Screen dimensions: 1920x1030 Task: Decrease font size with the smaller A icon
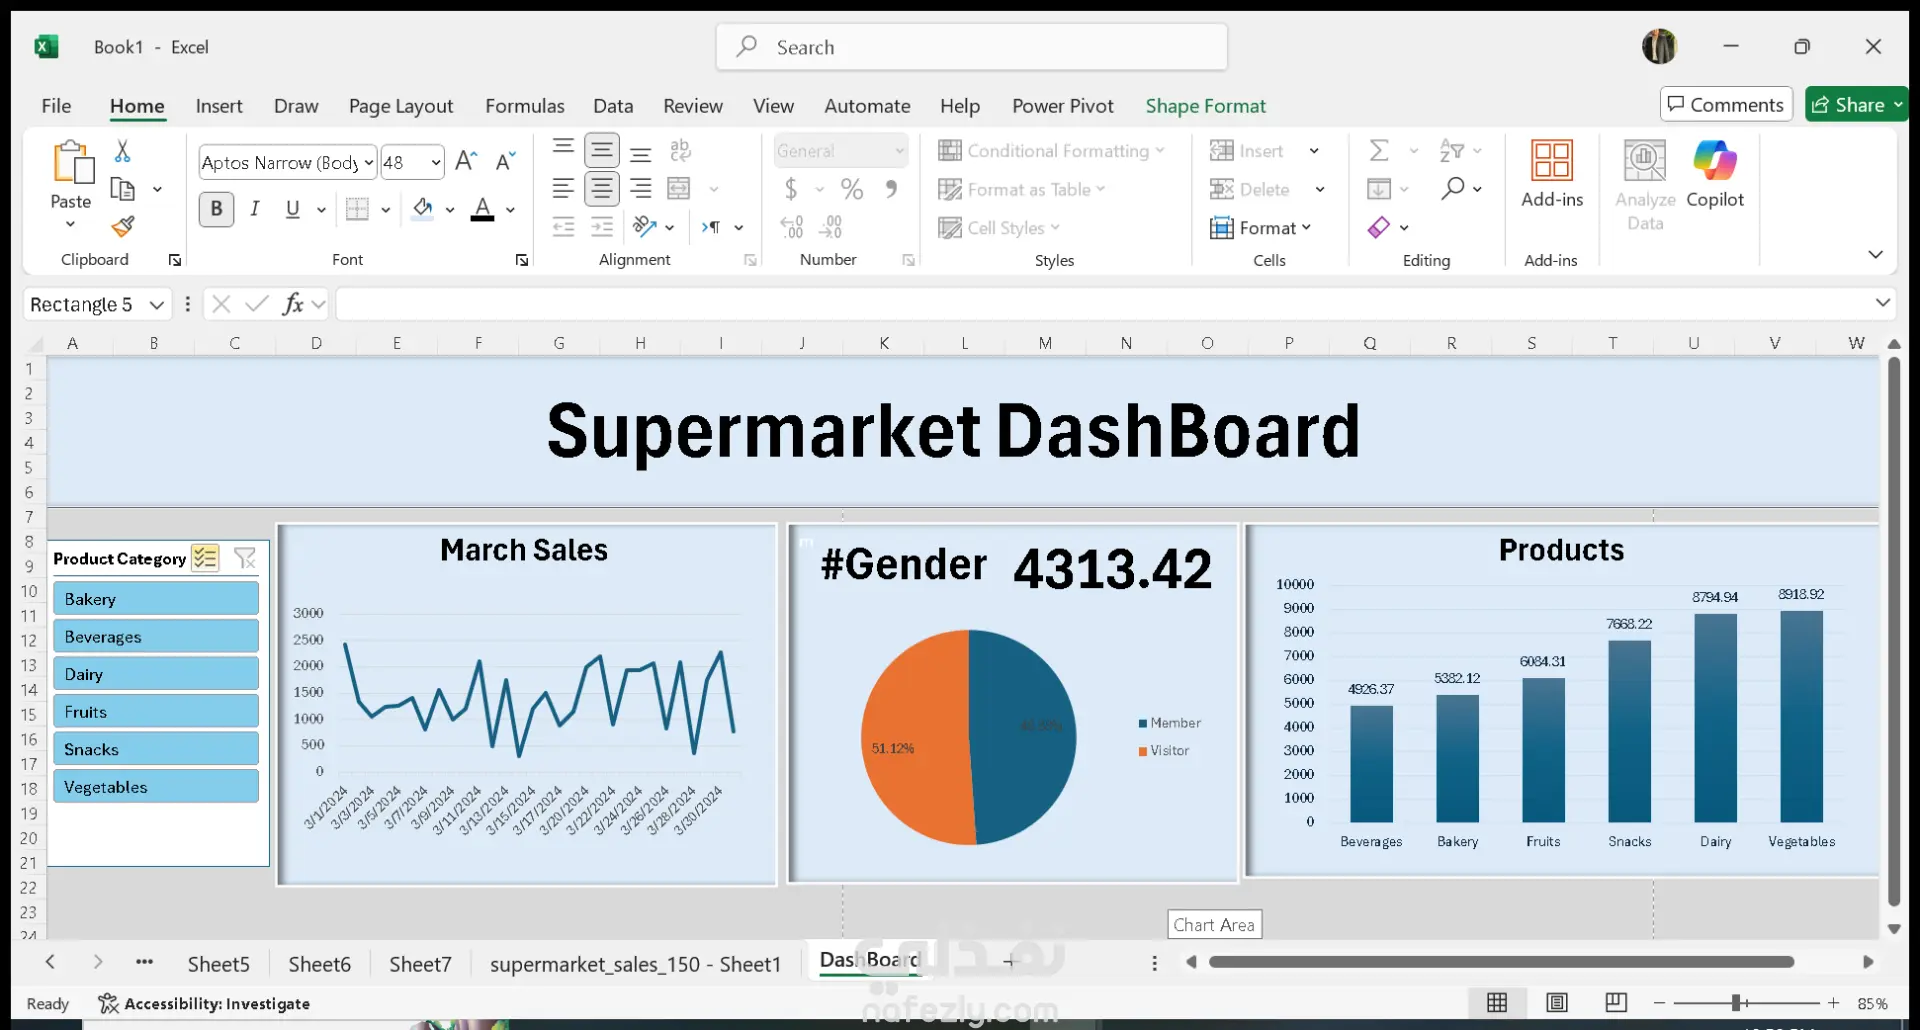coord(506,161)
